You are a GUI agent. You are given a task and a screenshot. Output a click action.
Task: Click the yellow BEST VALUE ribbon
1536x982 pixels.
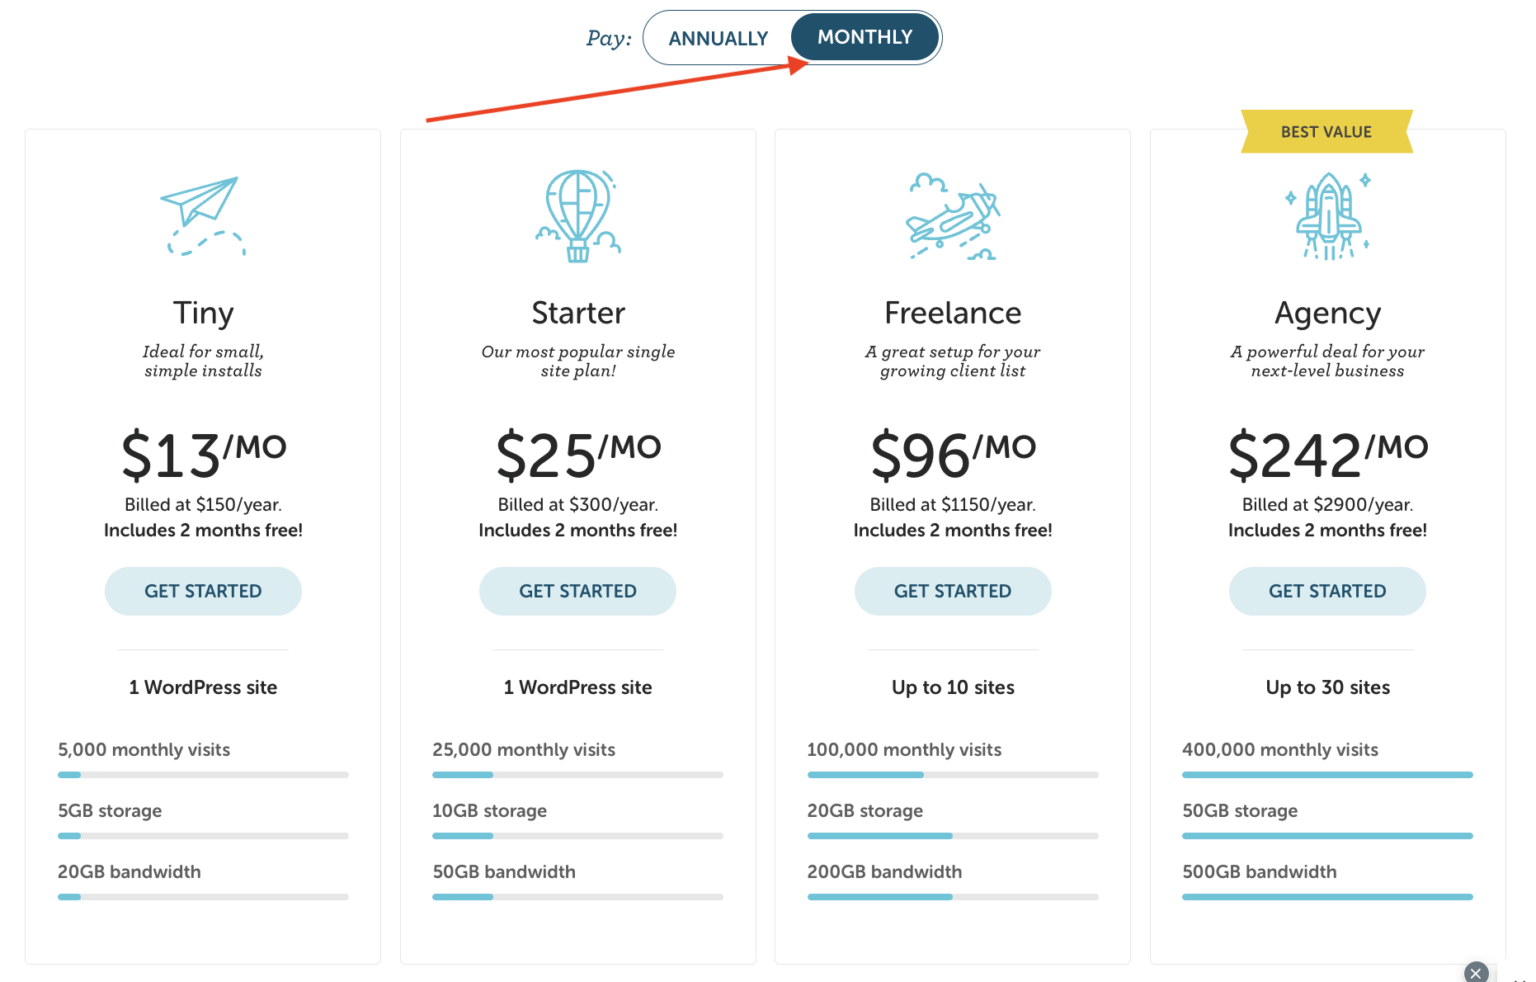(x=1327, y=131)
